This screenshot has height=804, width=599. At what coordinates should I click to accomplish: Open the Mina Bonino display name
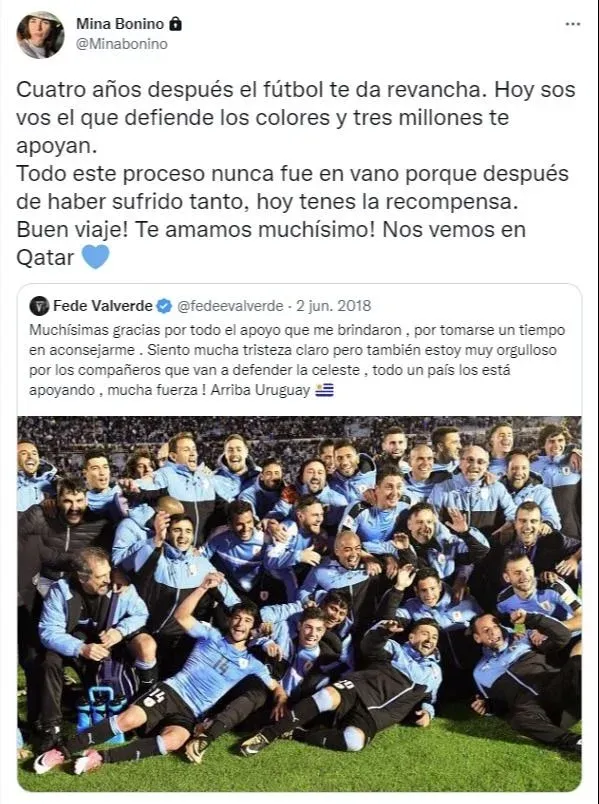tap(120, 24)
